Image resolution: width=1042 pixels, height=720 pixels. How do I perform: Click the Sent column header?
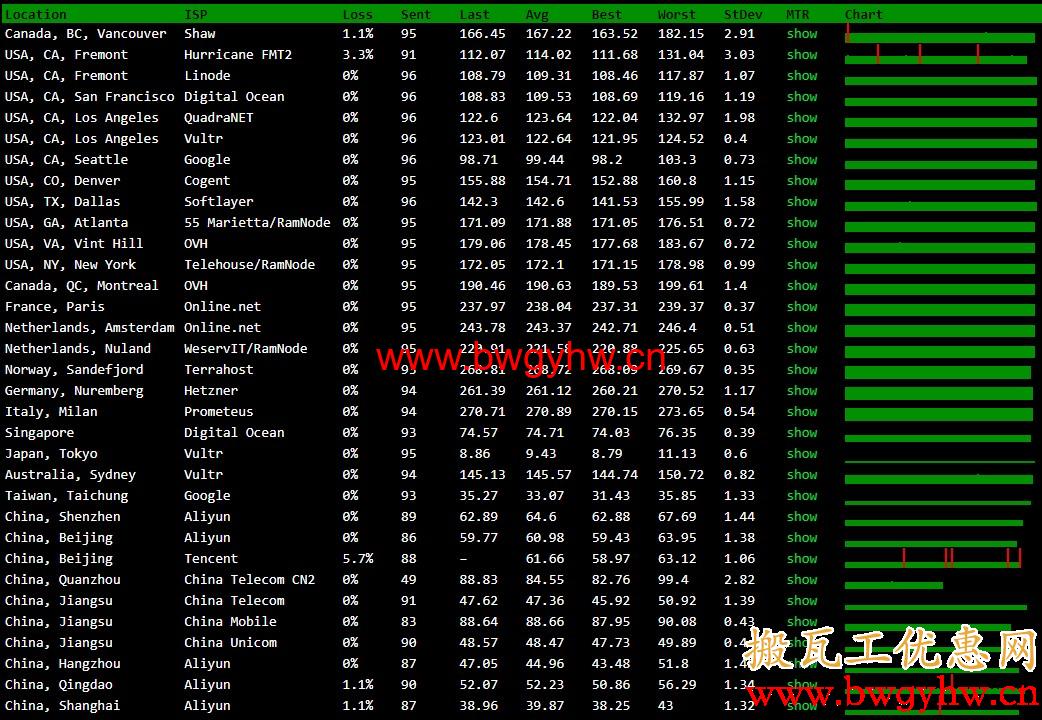(415, 14)
